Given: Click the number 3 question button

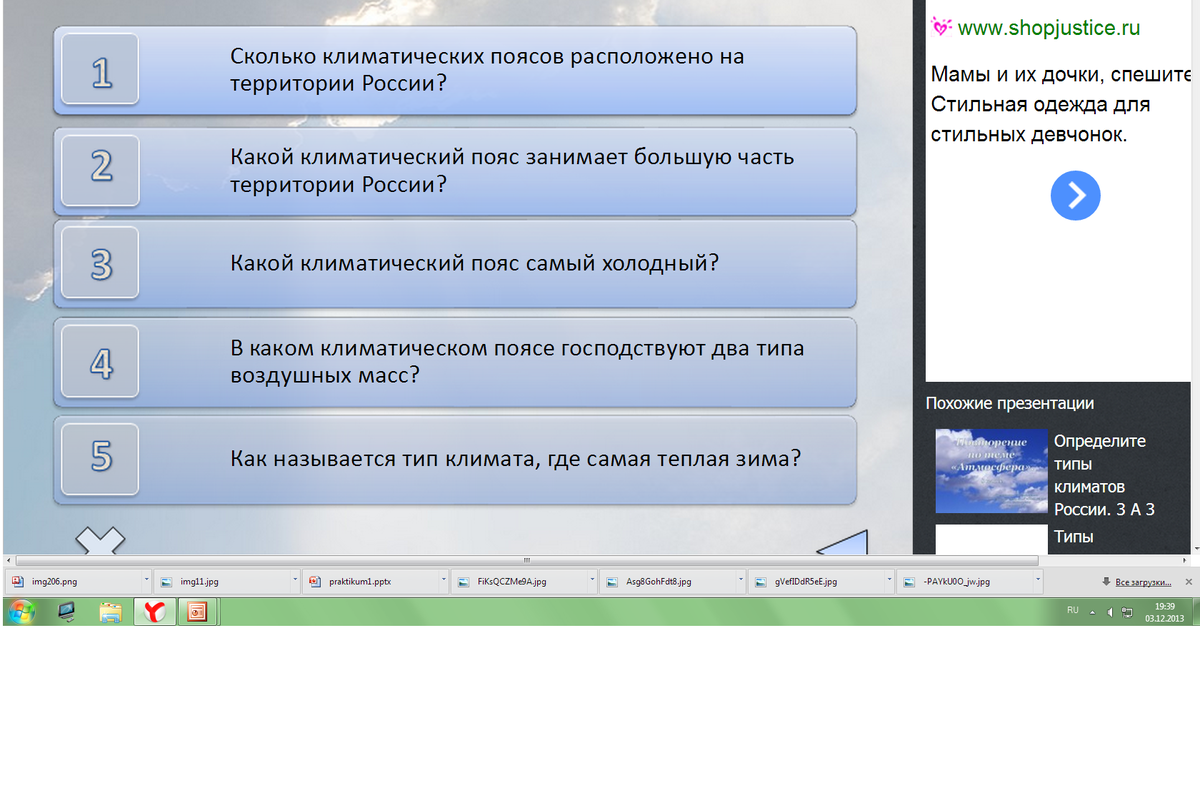Looking at the screenshot, I should 100,262.
